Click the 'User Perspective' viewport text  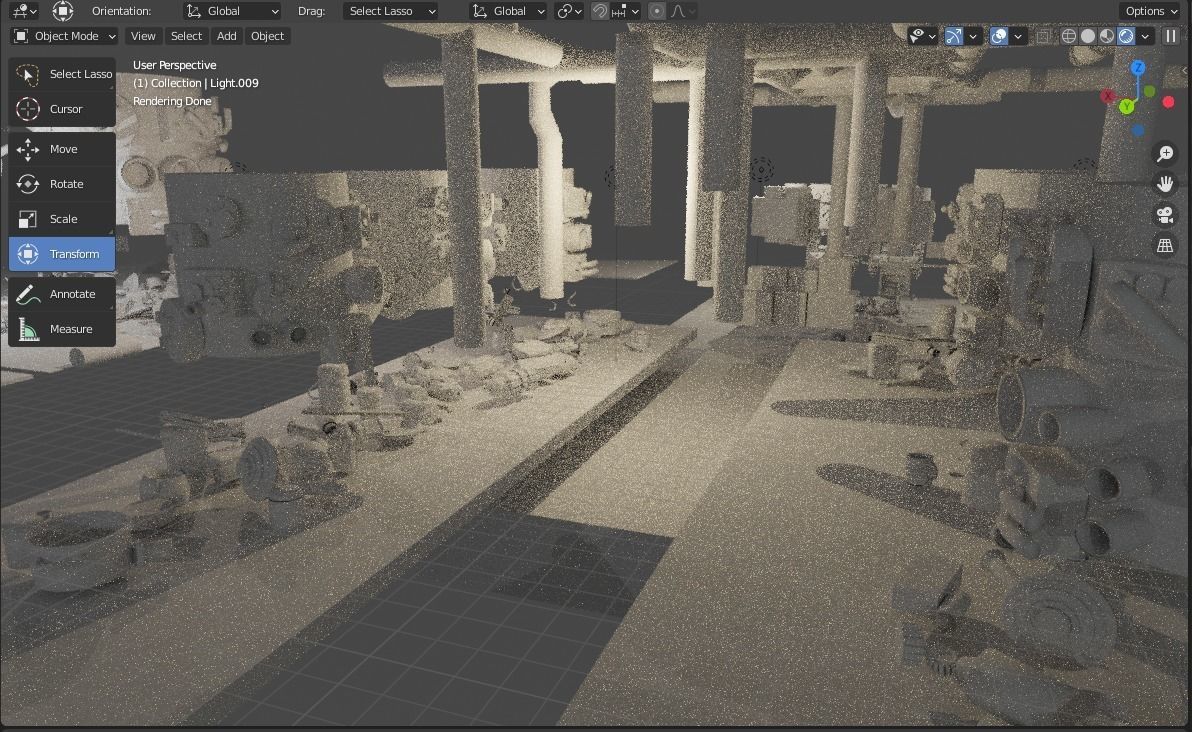tap(174, 65)
